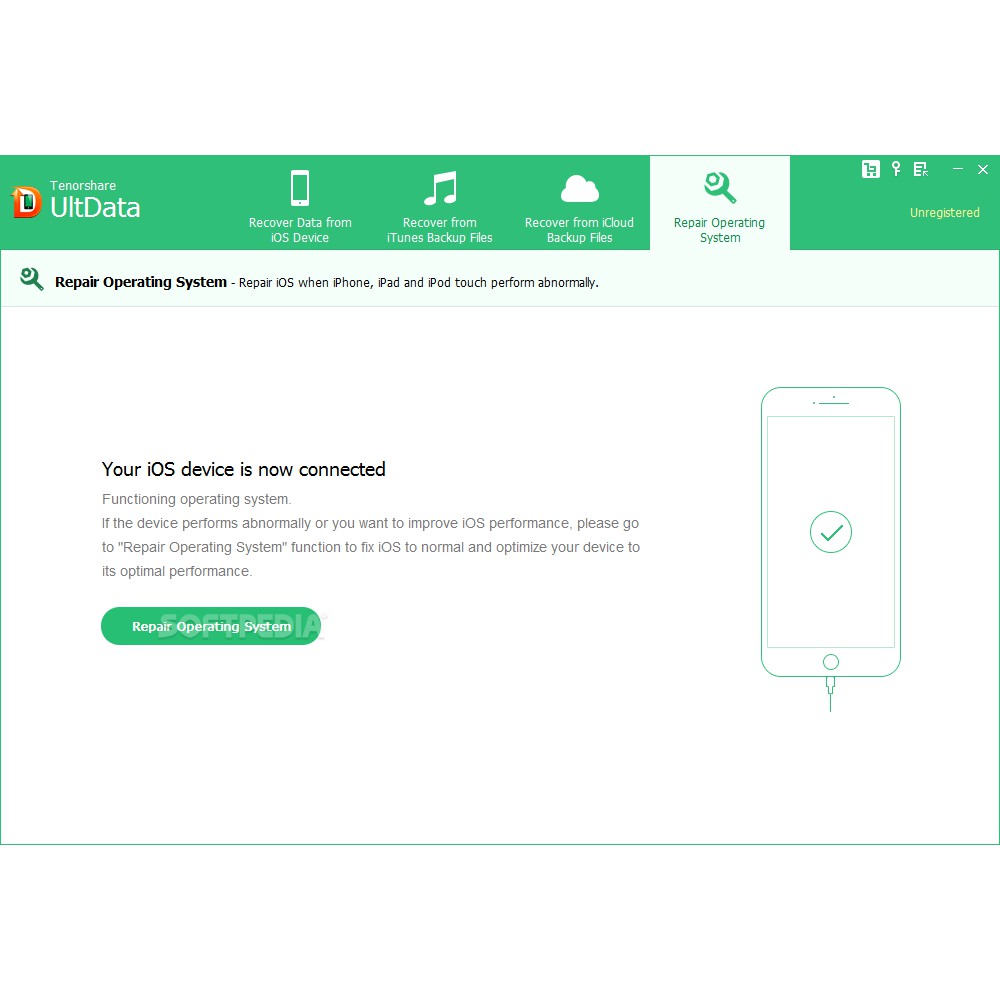Select the Repair Operating System tab label
Viewport: 1000px width, 1000px height.
point(719,230)
